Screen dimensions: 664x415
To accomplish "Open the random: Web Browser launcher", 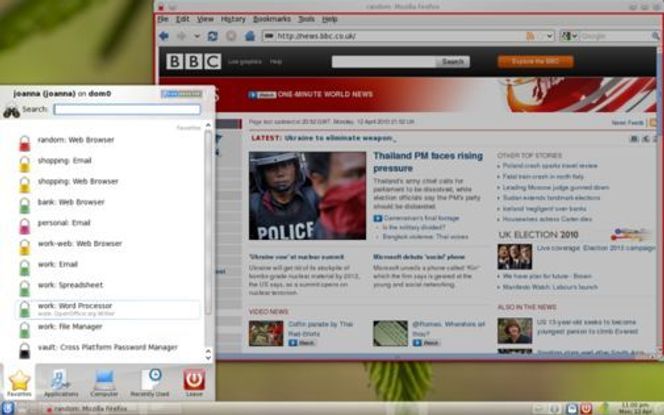I will pyautogui.click(x=75, y=141).
